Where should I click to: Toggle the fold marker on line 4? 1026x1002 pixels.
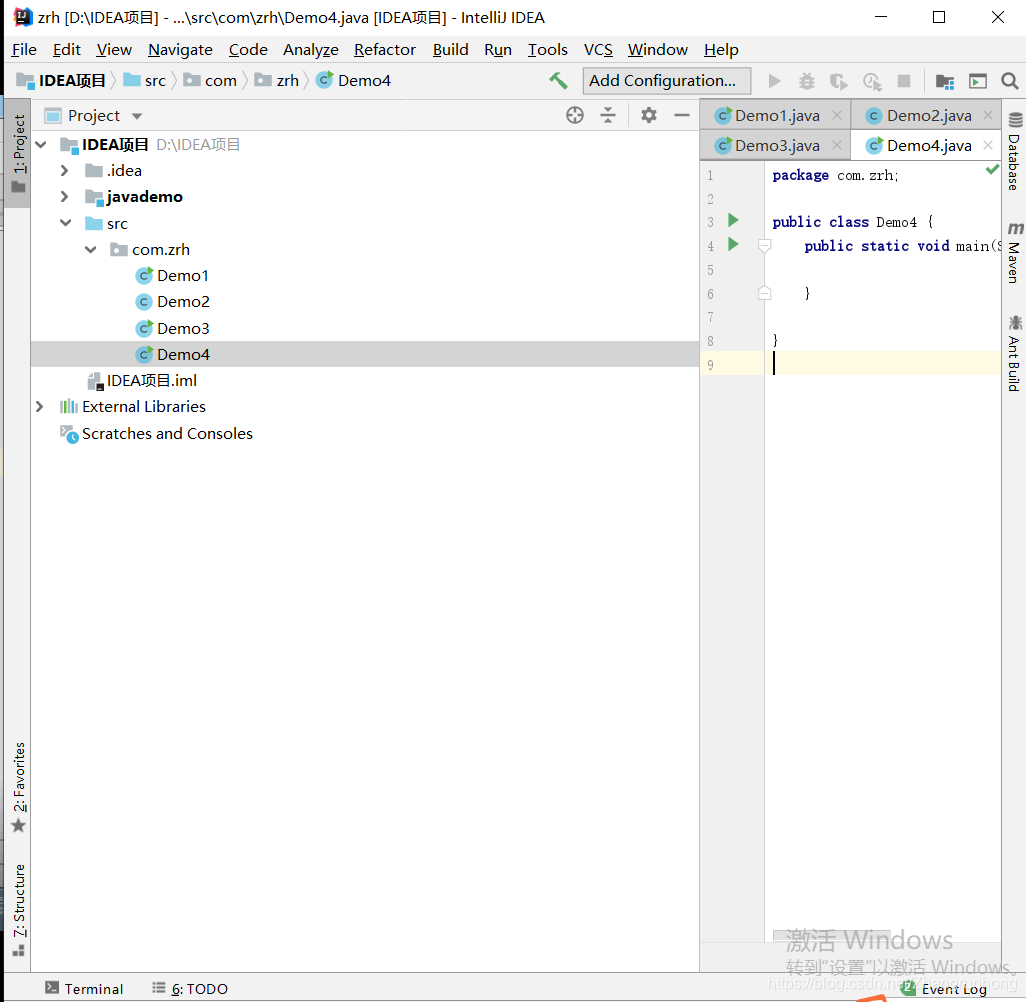[764, 246]
